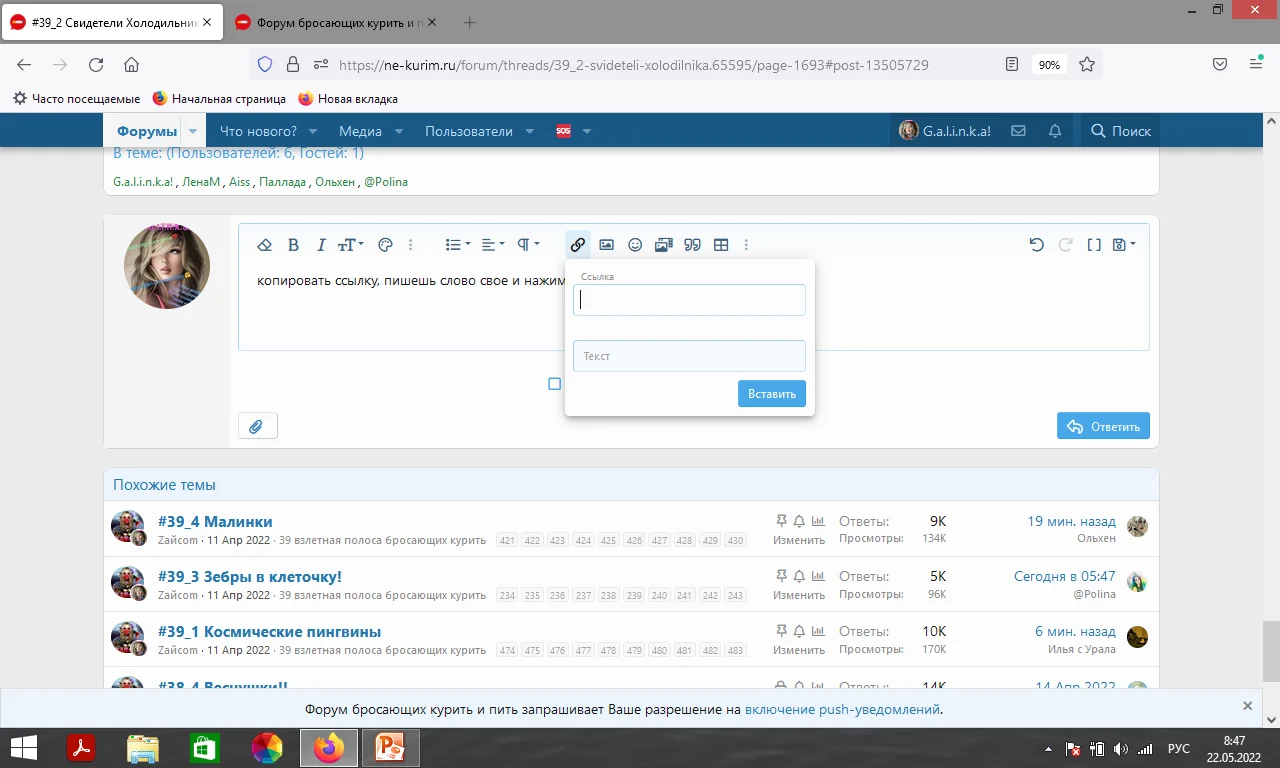Open the Пользователи navigation item
Screen dimensions: 1280x768
(x=469, y=131)
